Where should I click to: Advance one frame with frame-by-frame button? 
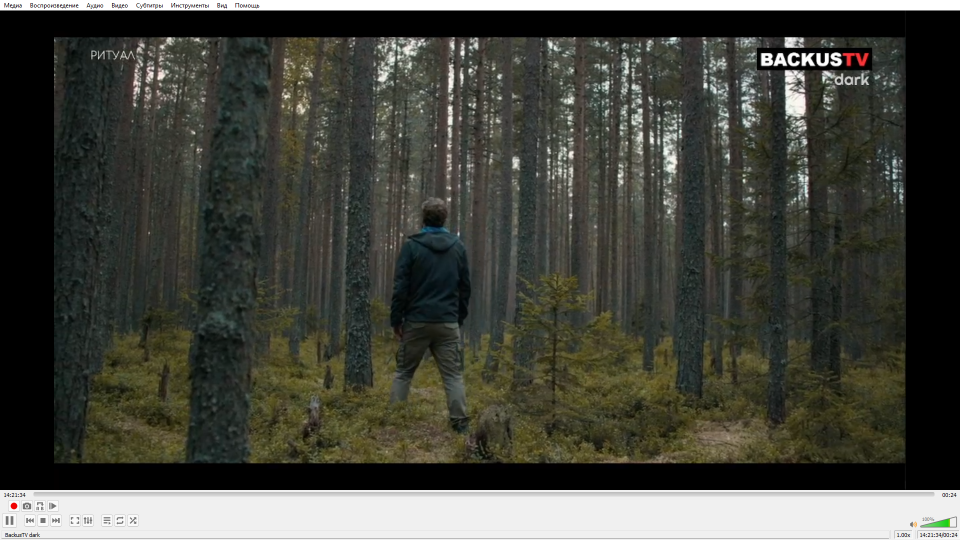click(53, 506)
